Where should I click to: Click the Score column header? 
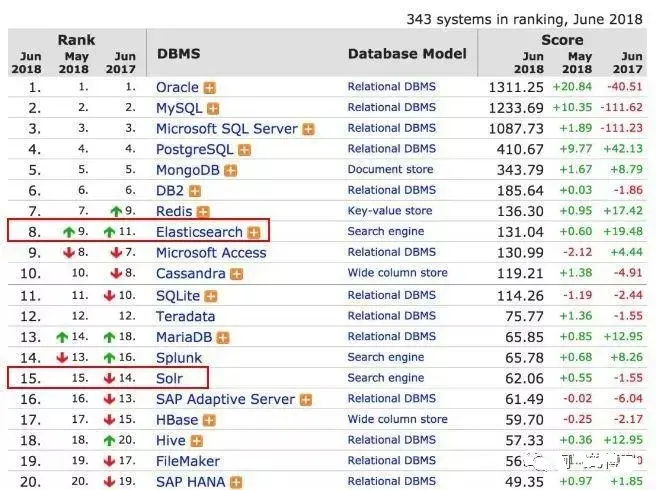click(x=562, y=40)
